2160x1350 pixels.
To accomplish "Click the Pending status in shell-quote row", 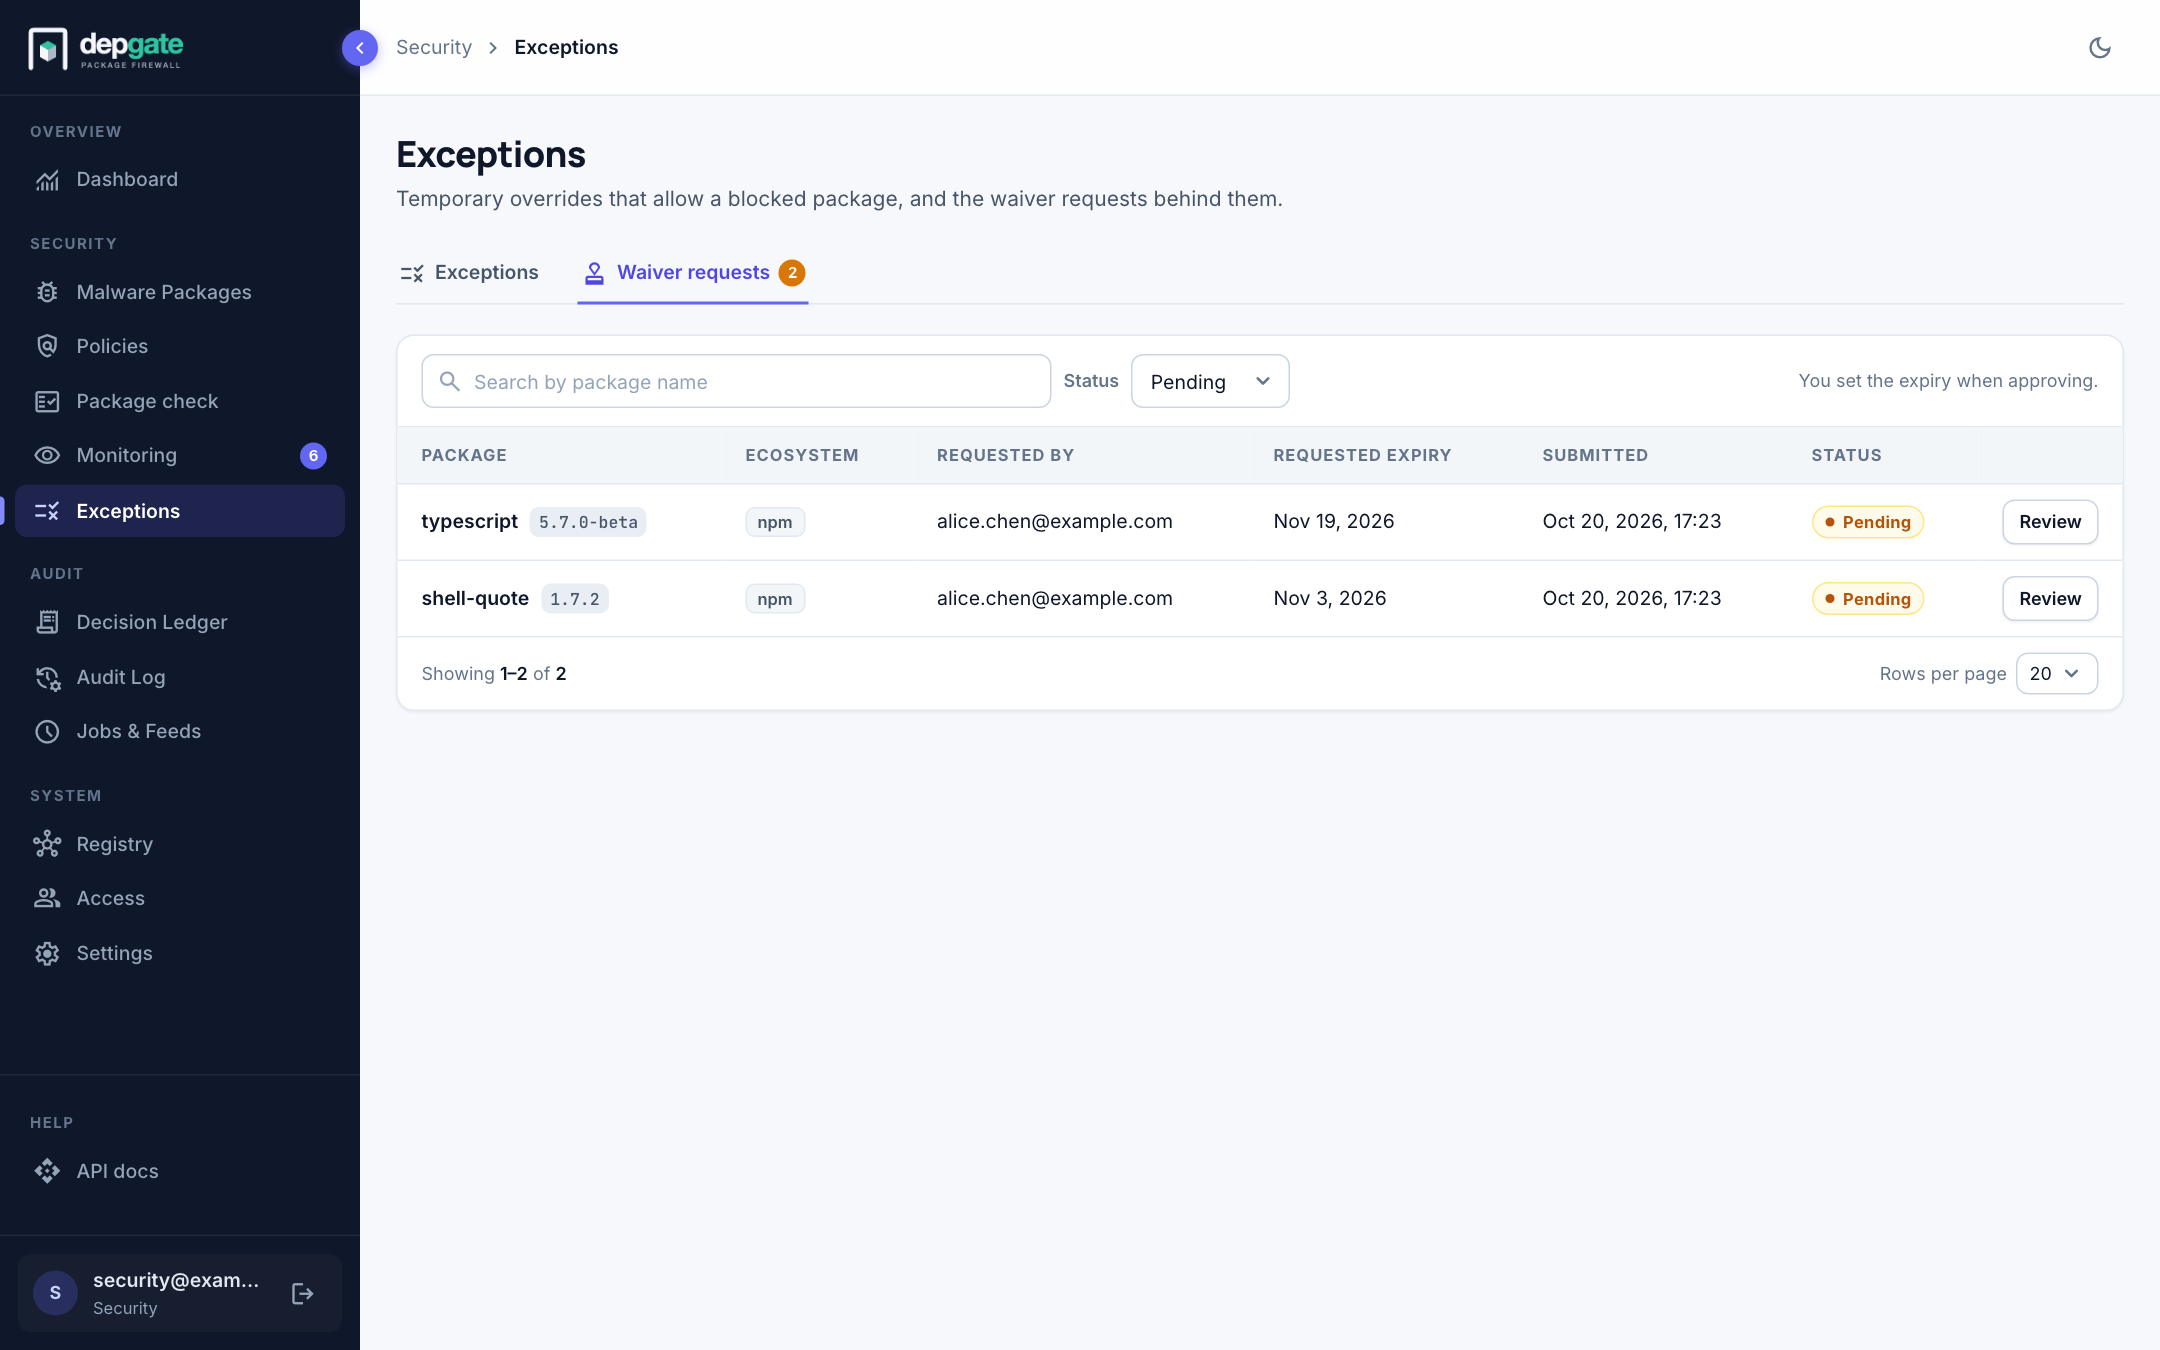I will pos(1867,599).
